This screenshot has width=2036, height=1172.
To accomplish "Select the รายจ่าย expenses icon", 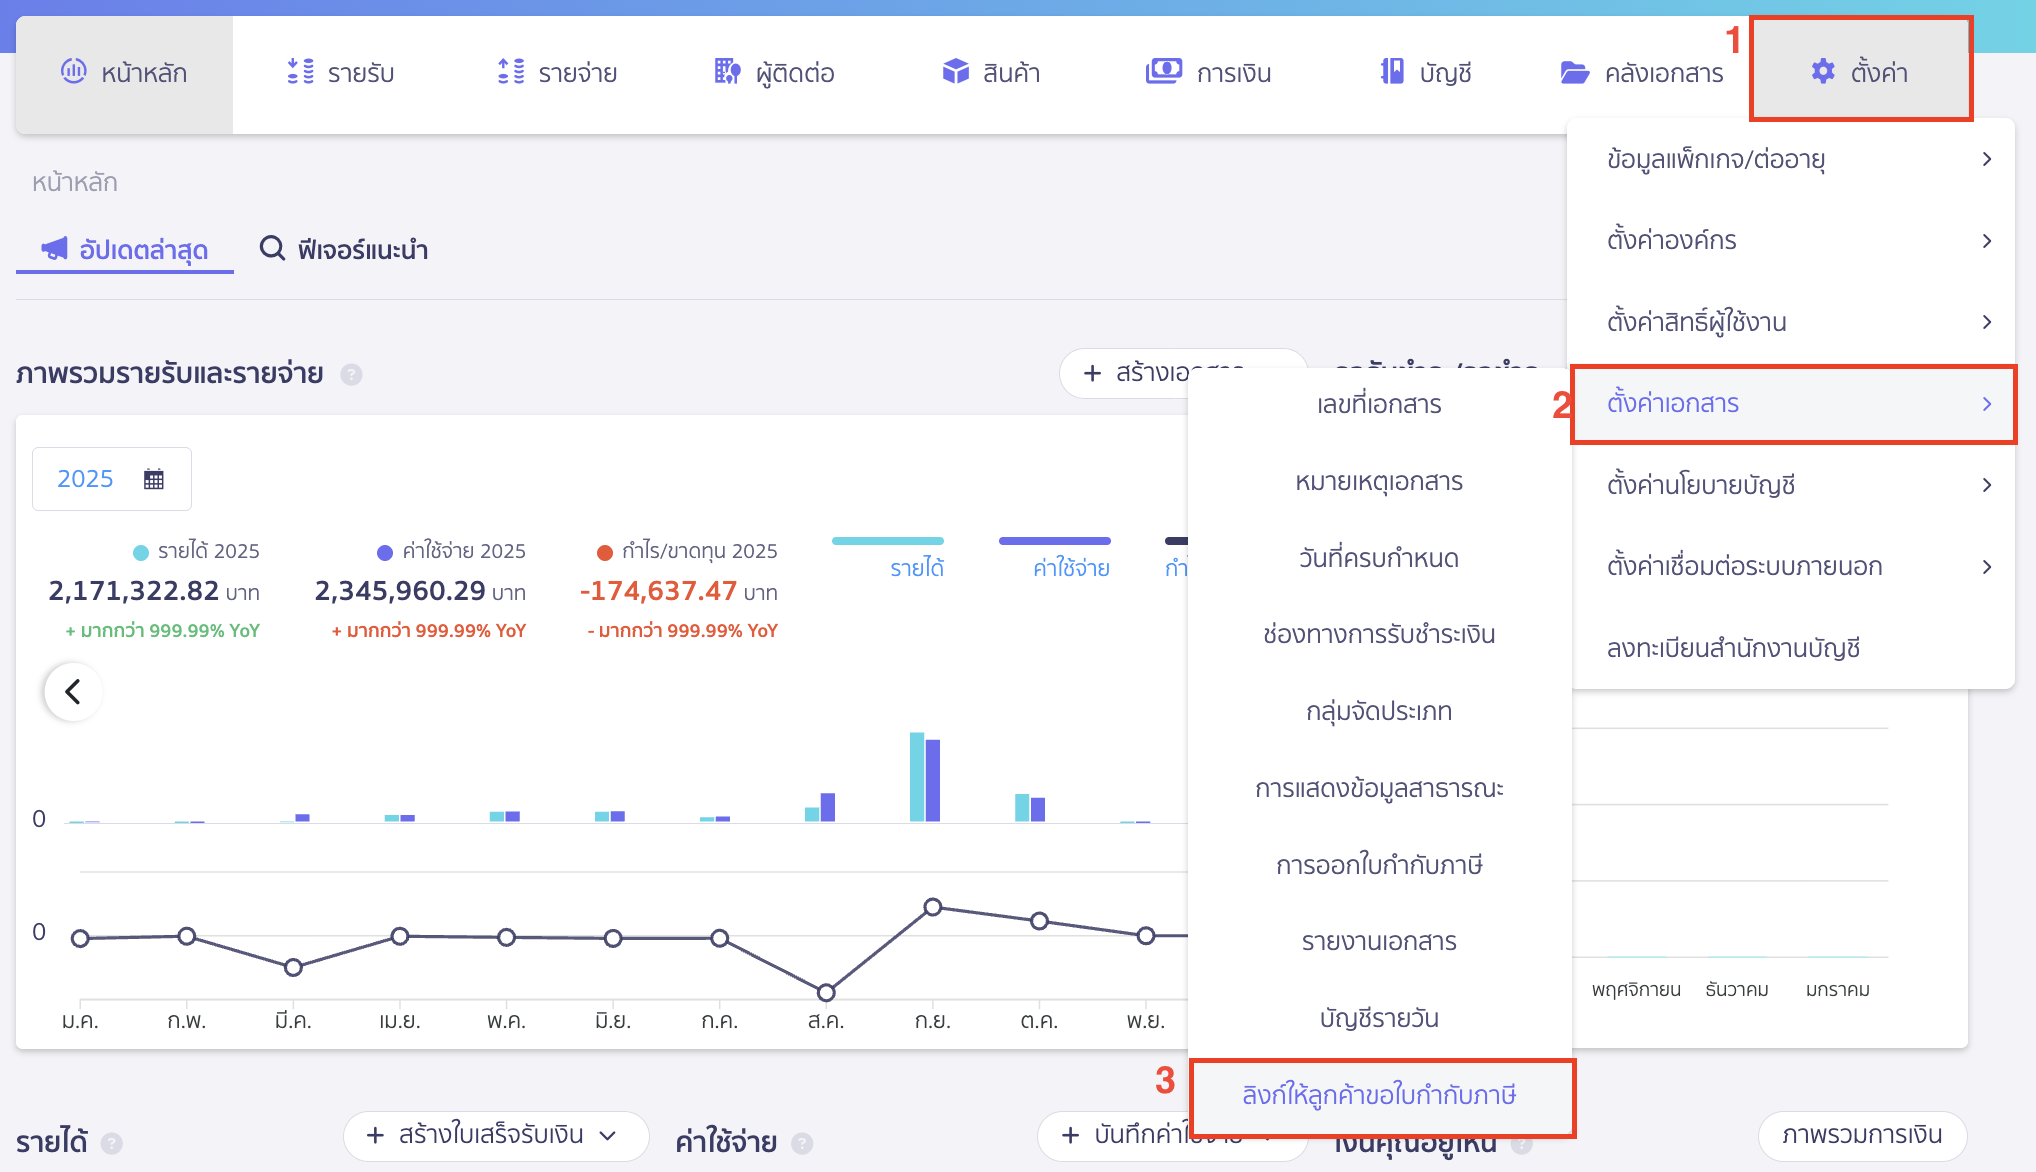I will [509, 71].
